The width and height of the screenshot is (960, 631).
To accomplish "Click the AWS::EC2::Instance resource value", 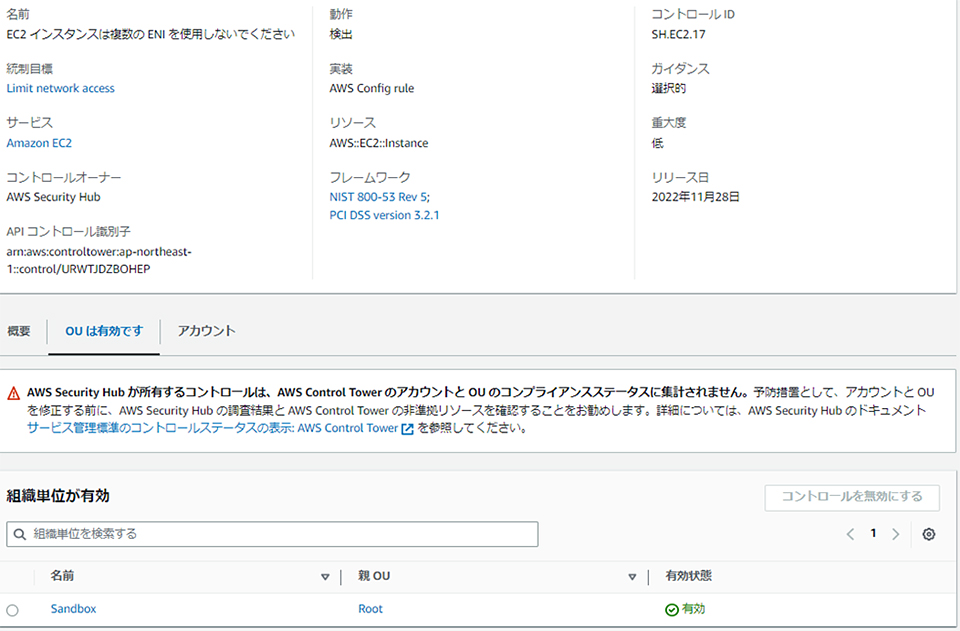I will [379, 143].
